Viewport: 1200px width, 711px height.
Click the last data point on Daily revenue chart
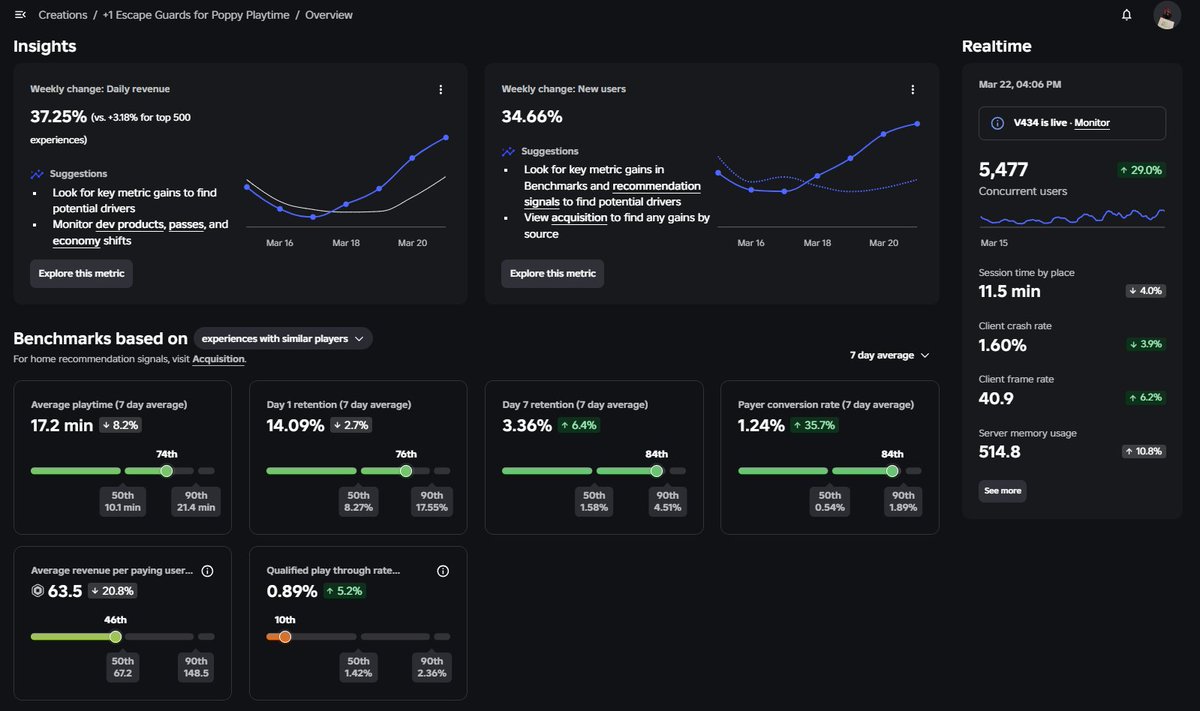[x=446, y=137]
